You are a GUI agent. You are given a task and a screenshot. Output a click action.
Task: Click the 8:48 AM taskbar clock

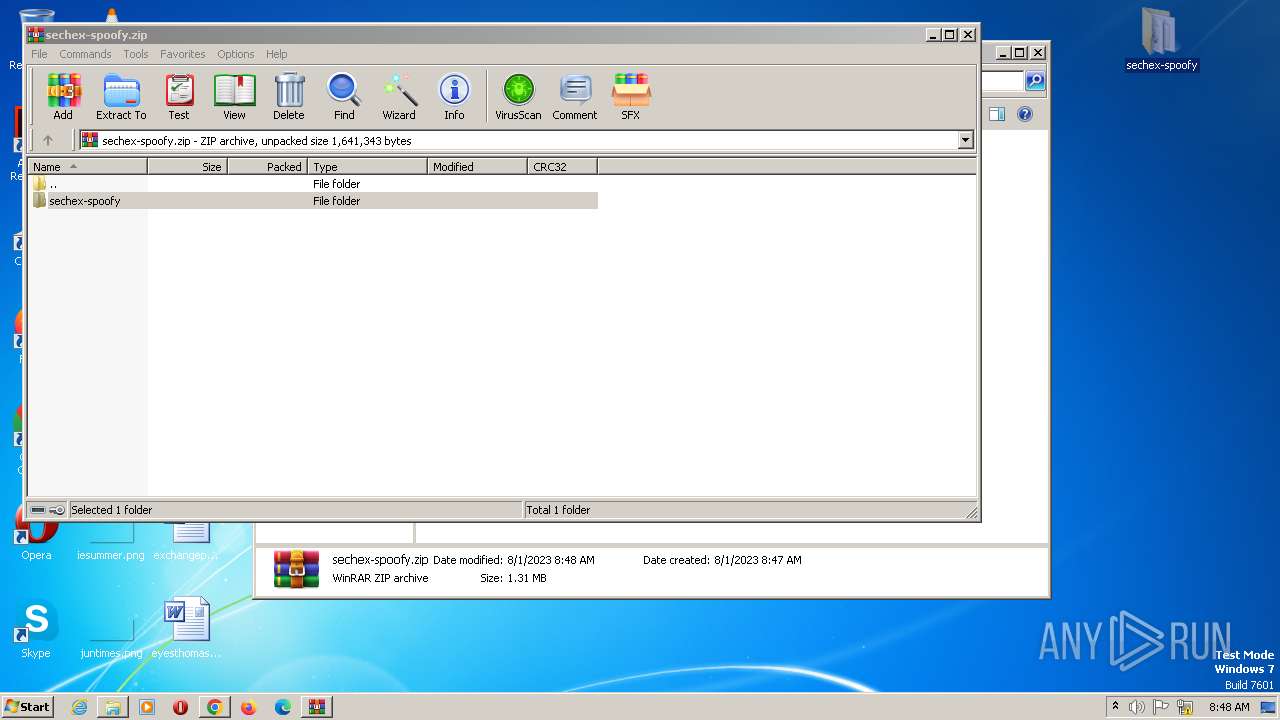[1229, 707]
